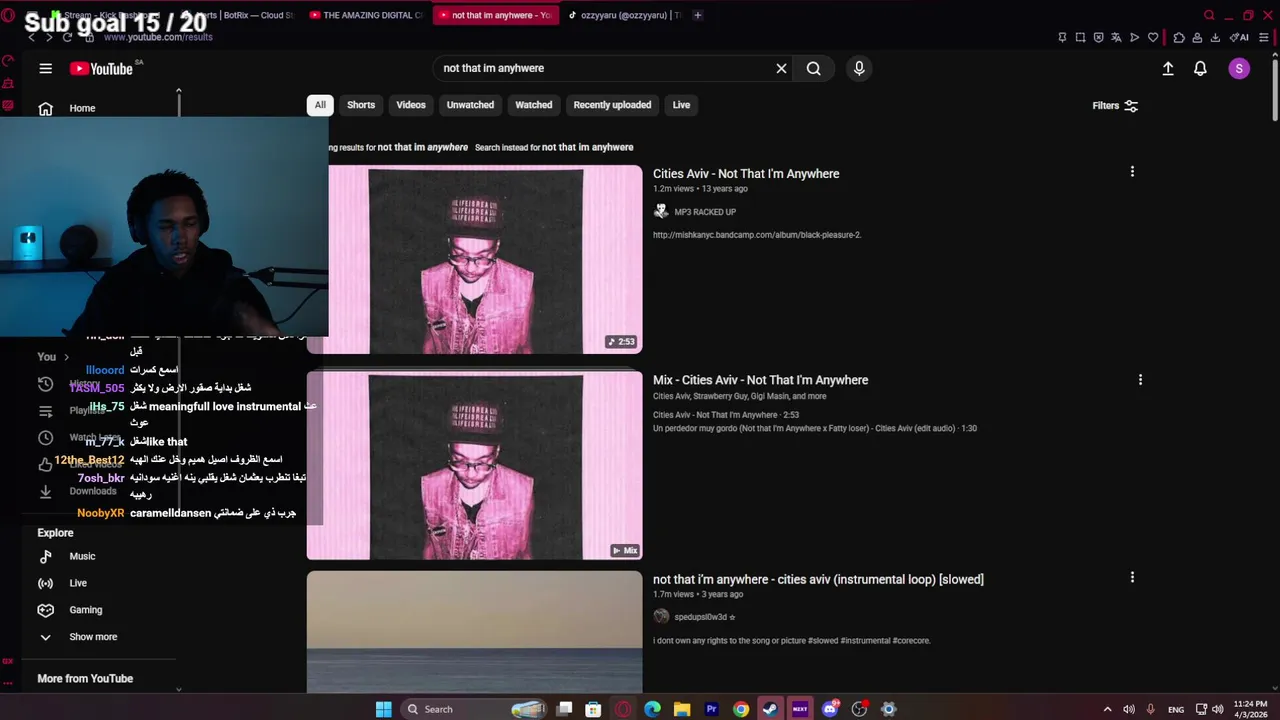
Task: Open browser downloads icon in toolbar
Action: tap(1215, 37)
